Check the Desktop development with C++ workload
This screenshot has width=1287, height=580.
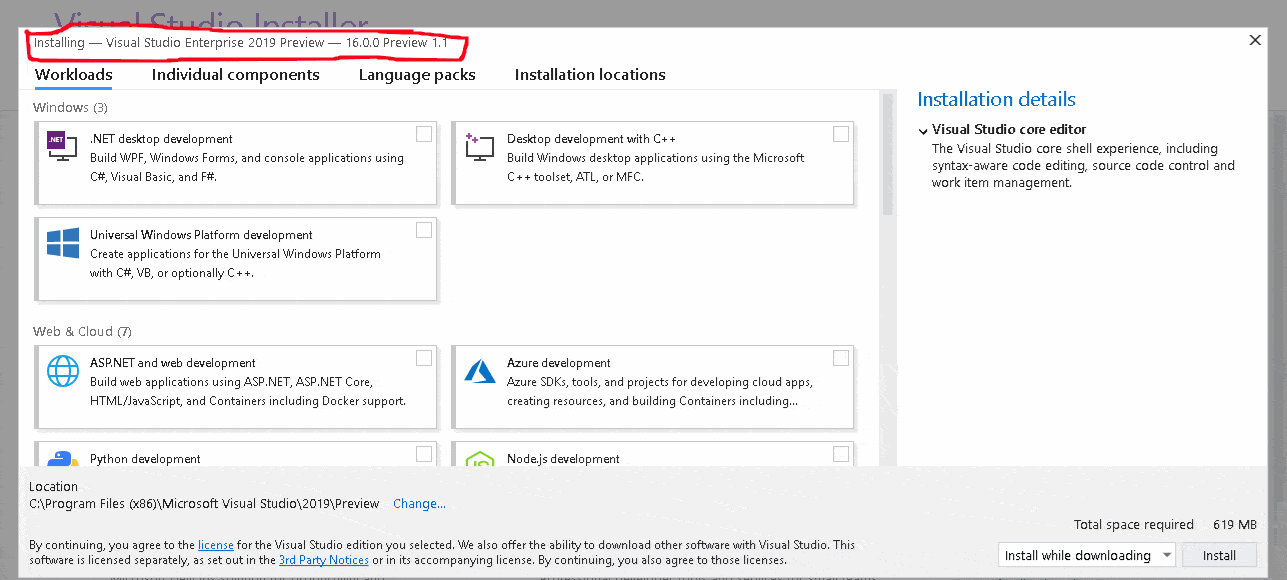841,134
